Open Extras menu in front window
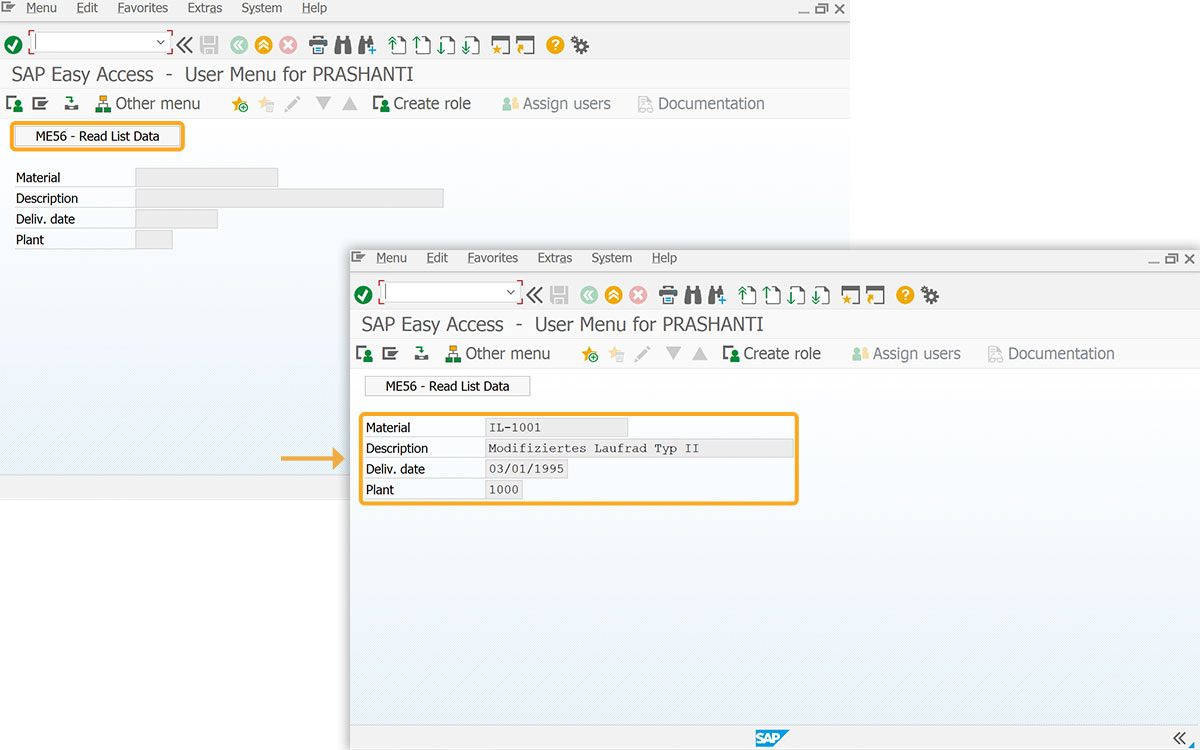Image resolution: width=1200 pixels, height=750 pixels. click(555, 258)
